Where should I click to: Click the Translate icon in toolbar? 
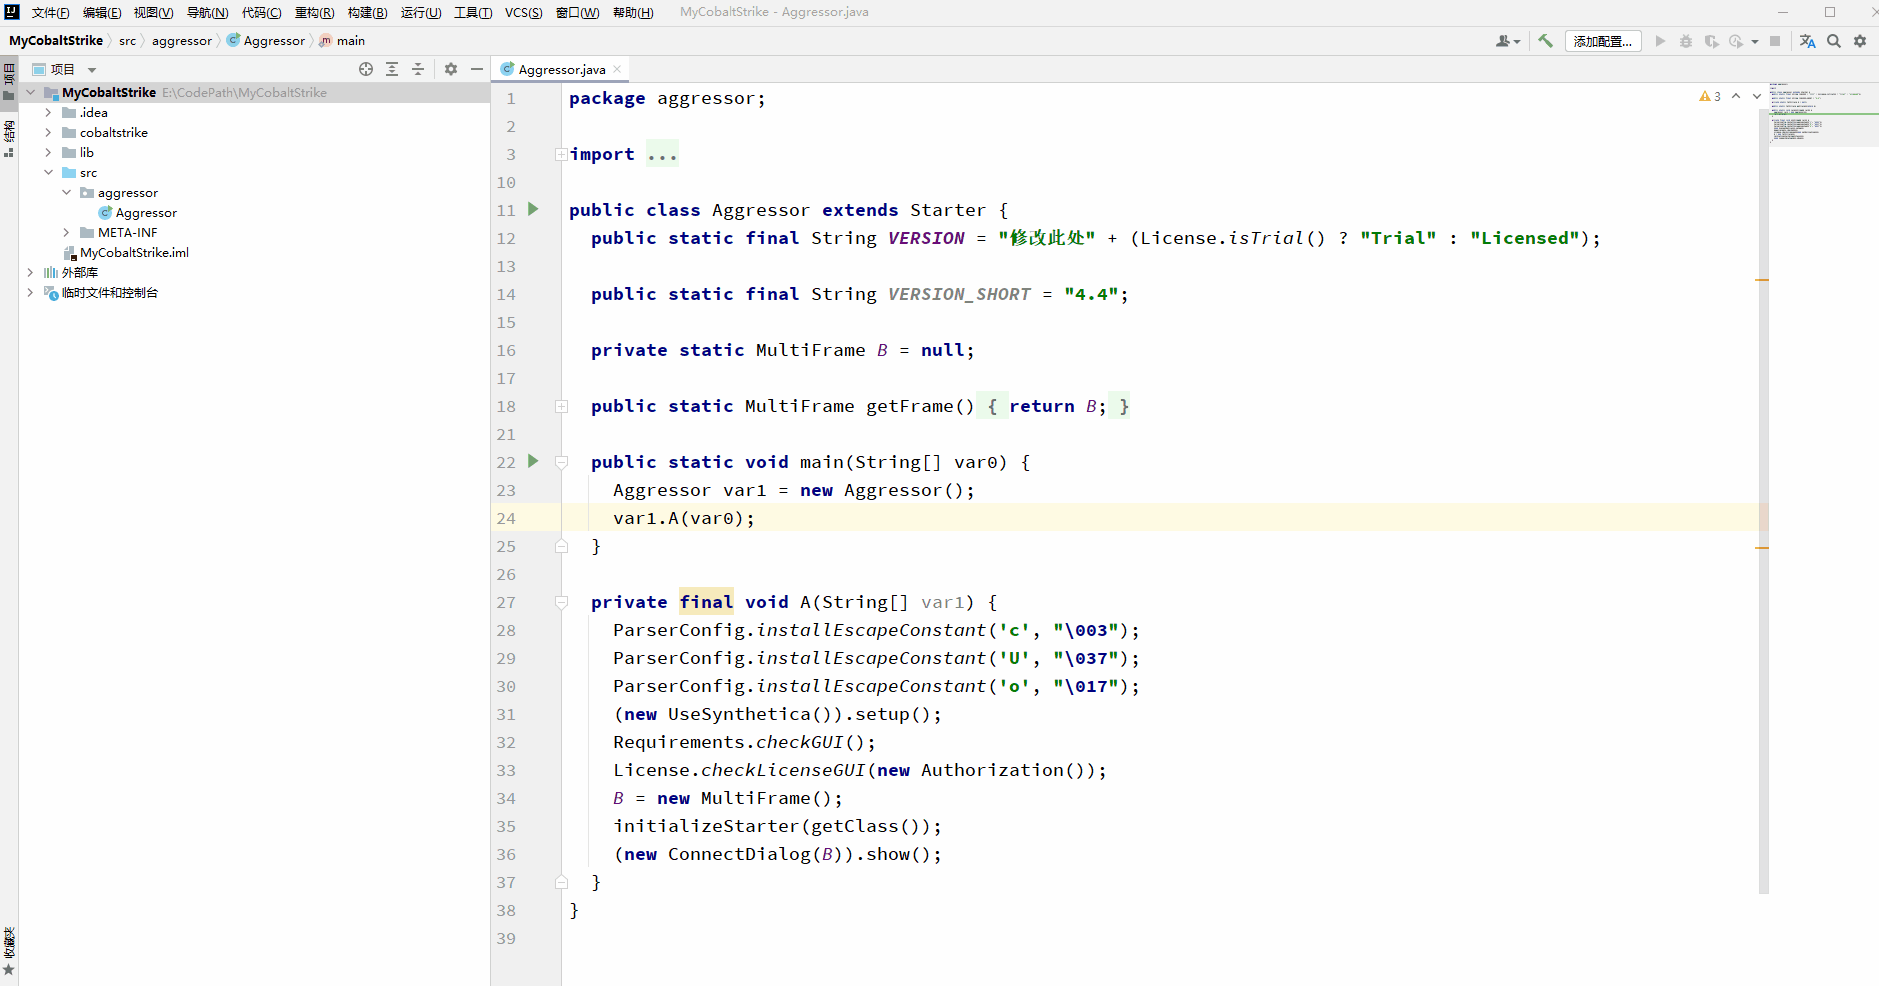click(x=1808, y=41)
